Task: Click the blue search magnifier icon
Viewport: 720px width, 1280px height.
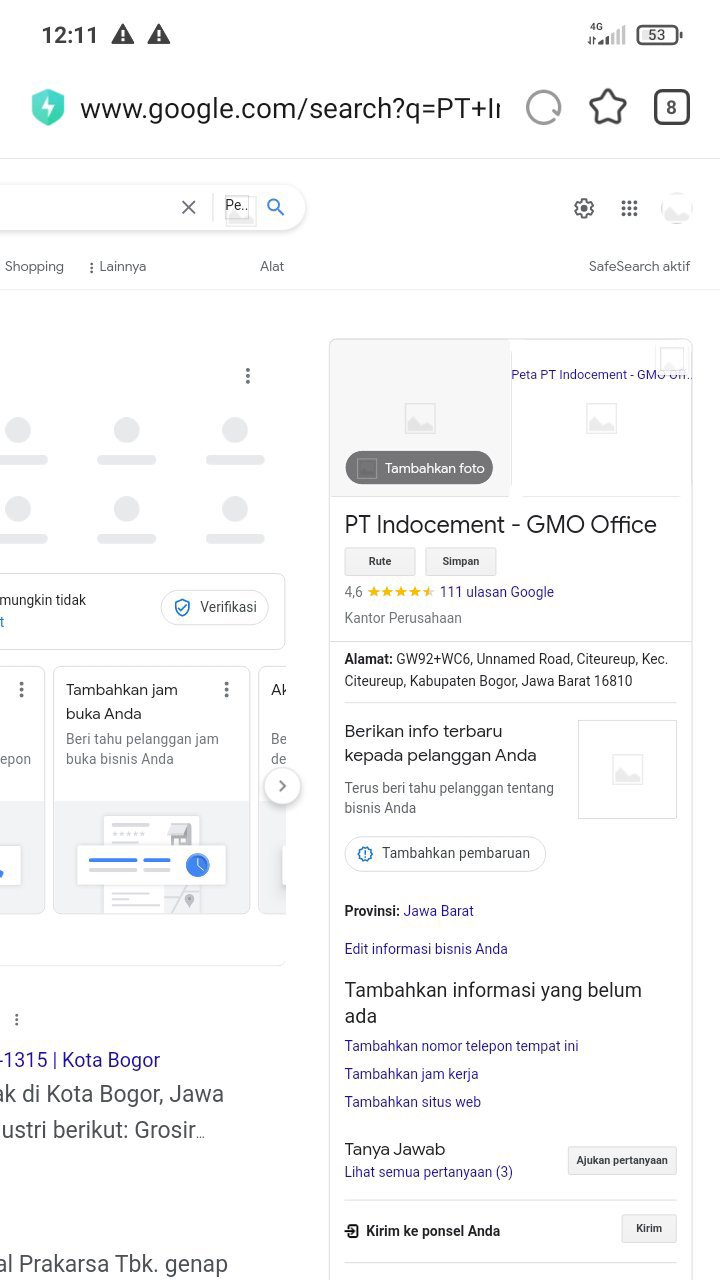Action: 276,207
